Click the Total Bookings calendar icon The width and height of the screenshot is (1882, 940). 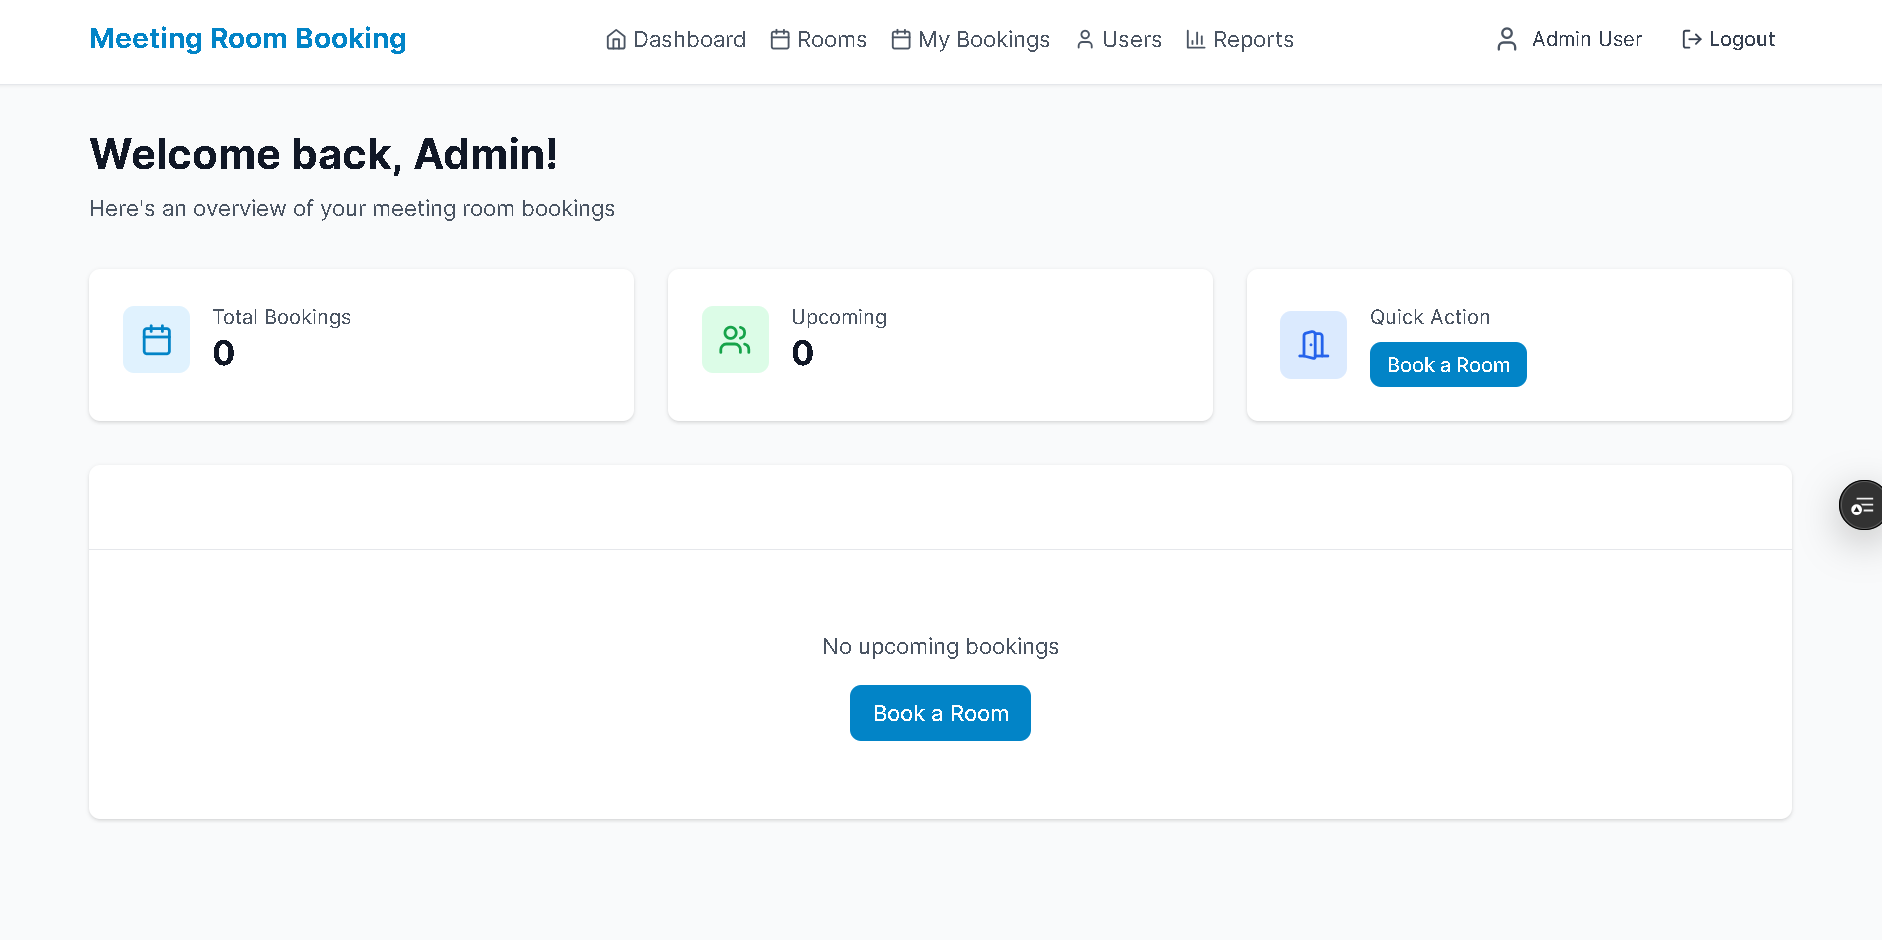pos(157,340)
